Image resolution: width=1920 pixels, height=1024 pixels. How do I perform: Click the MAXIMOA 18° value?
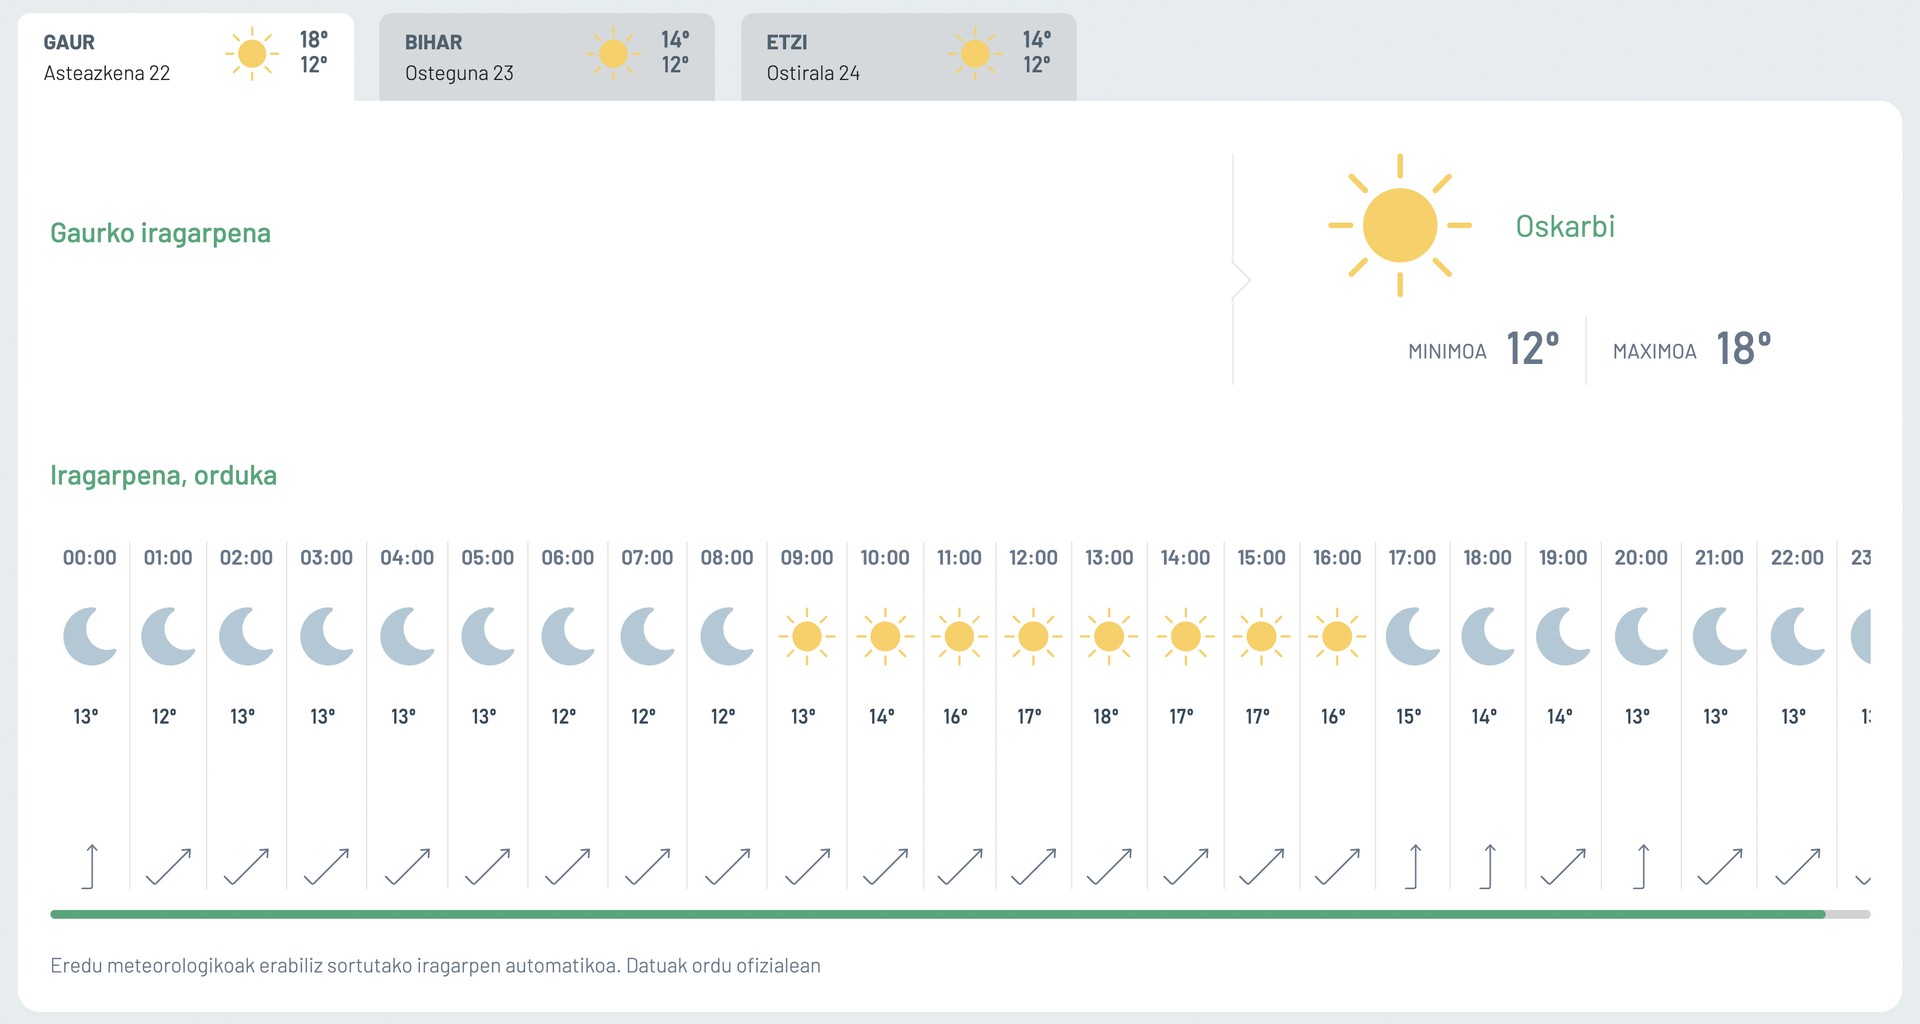coord(1743,349)
